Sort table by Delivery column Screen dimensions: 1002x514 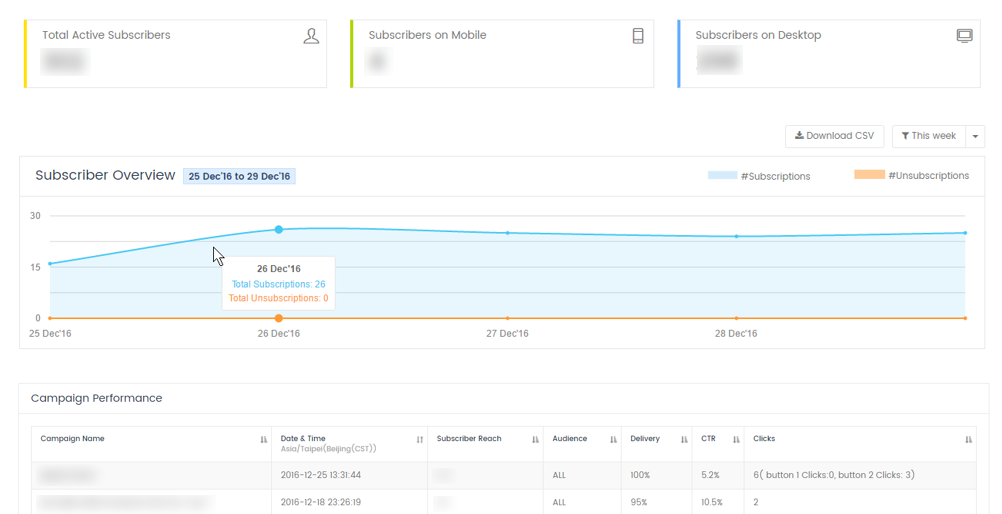(684, 439)
